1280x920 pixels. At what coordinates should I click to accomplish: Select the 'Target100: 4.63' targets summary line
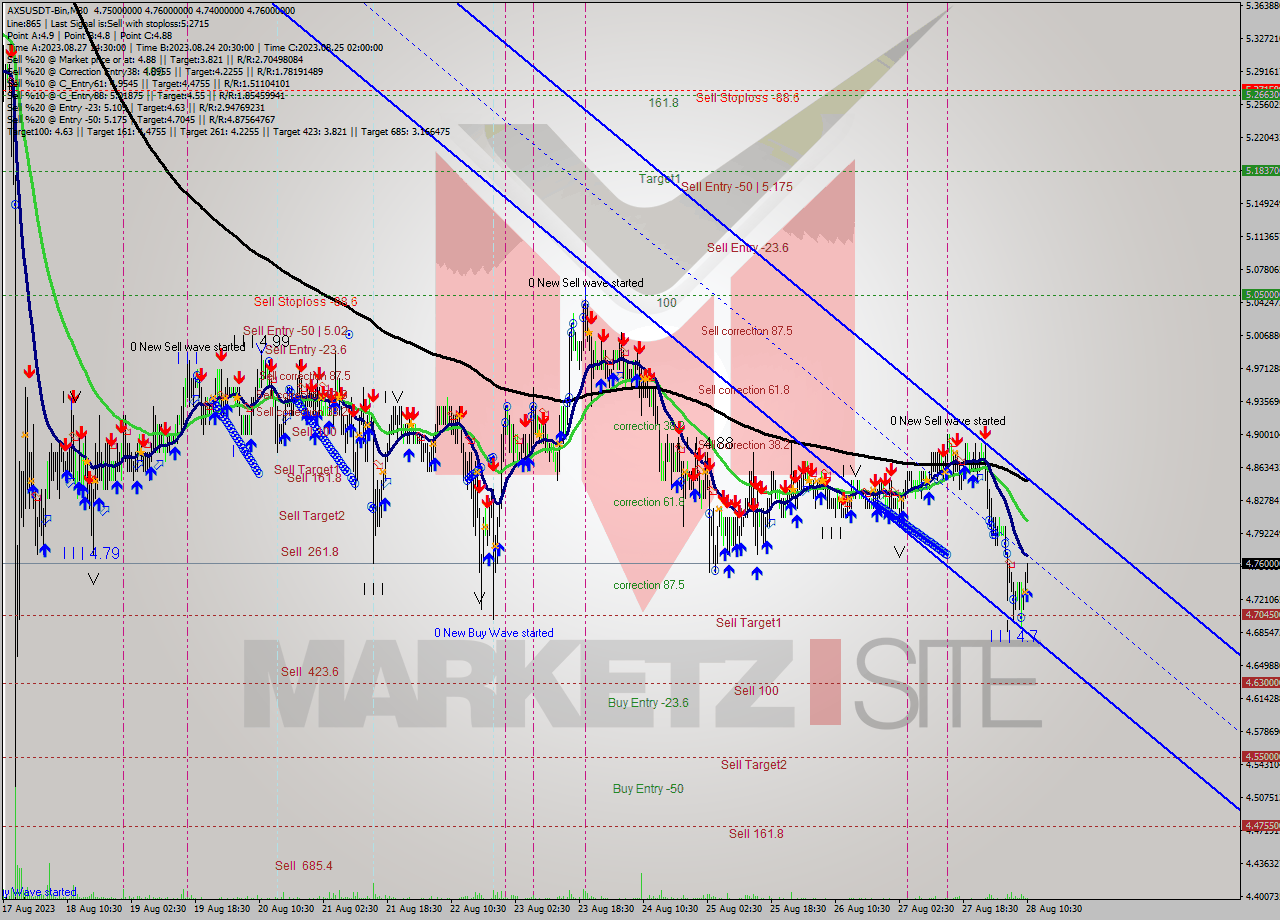click(x=228, y=131)
